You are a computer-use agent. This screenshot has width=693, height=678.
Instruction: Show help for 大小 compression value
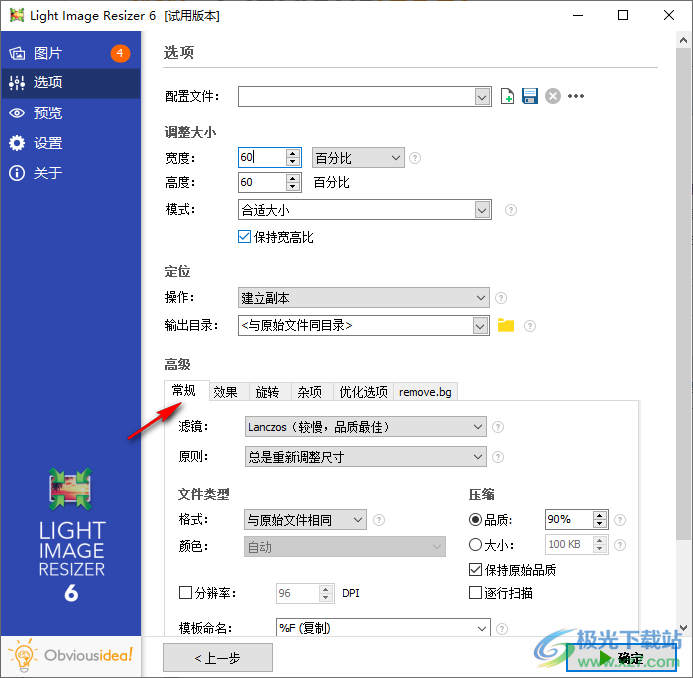(620, 545)
